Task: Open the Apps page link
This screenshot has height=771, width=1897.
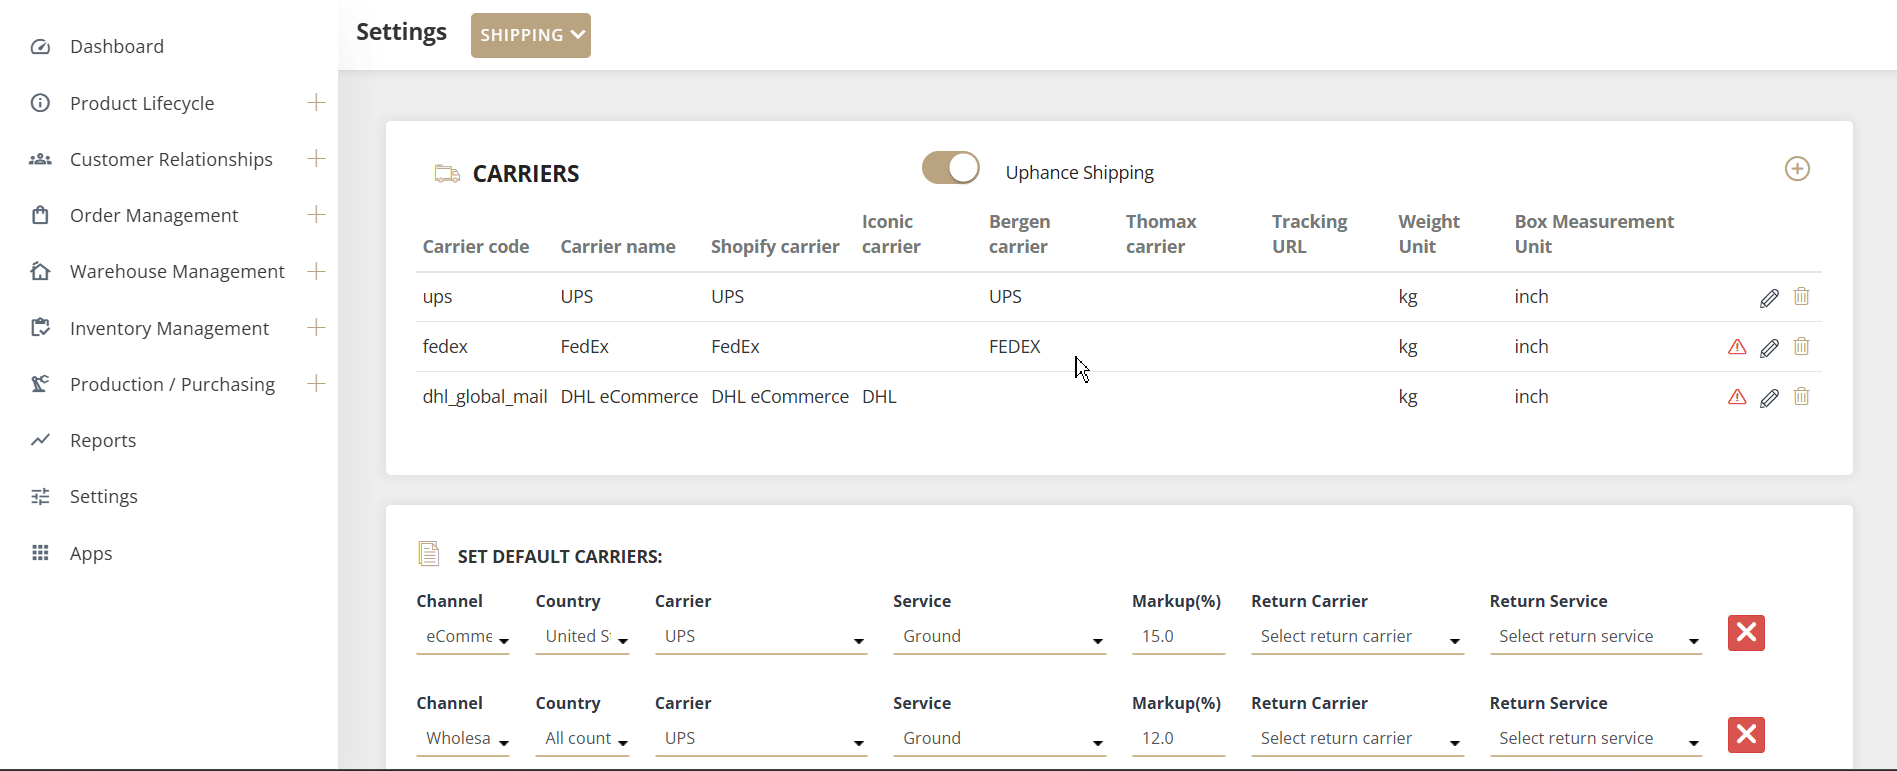Action: pyautogui.click(x=90, y=554)
